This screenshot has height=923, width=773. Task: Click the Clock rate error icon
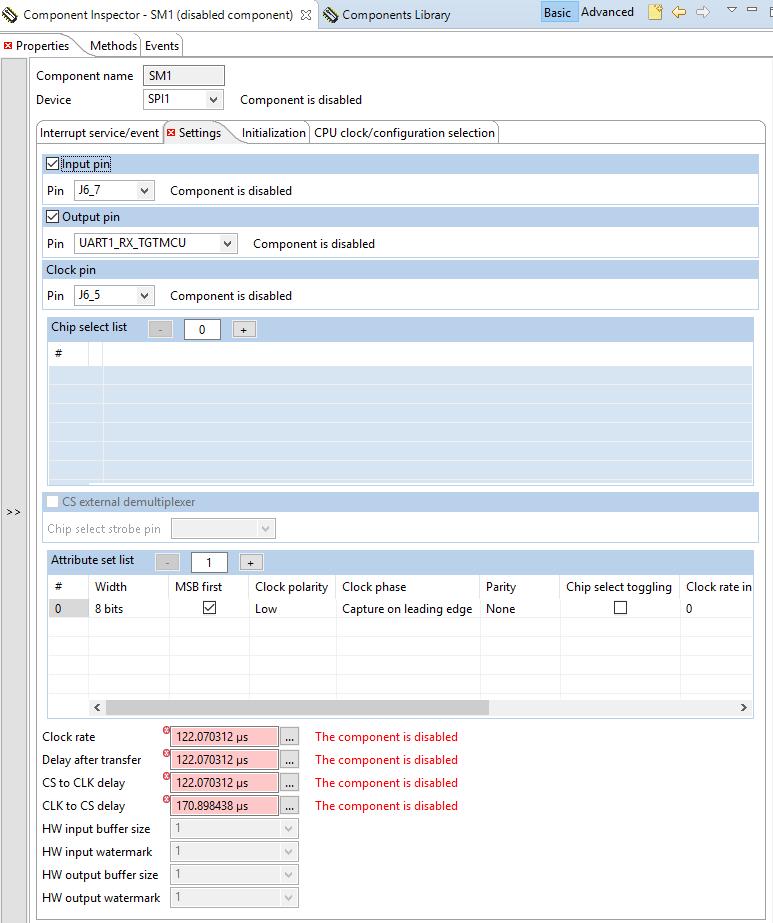point(166,730)
